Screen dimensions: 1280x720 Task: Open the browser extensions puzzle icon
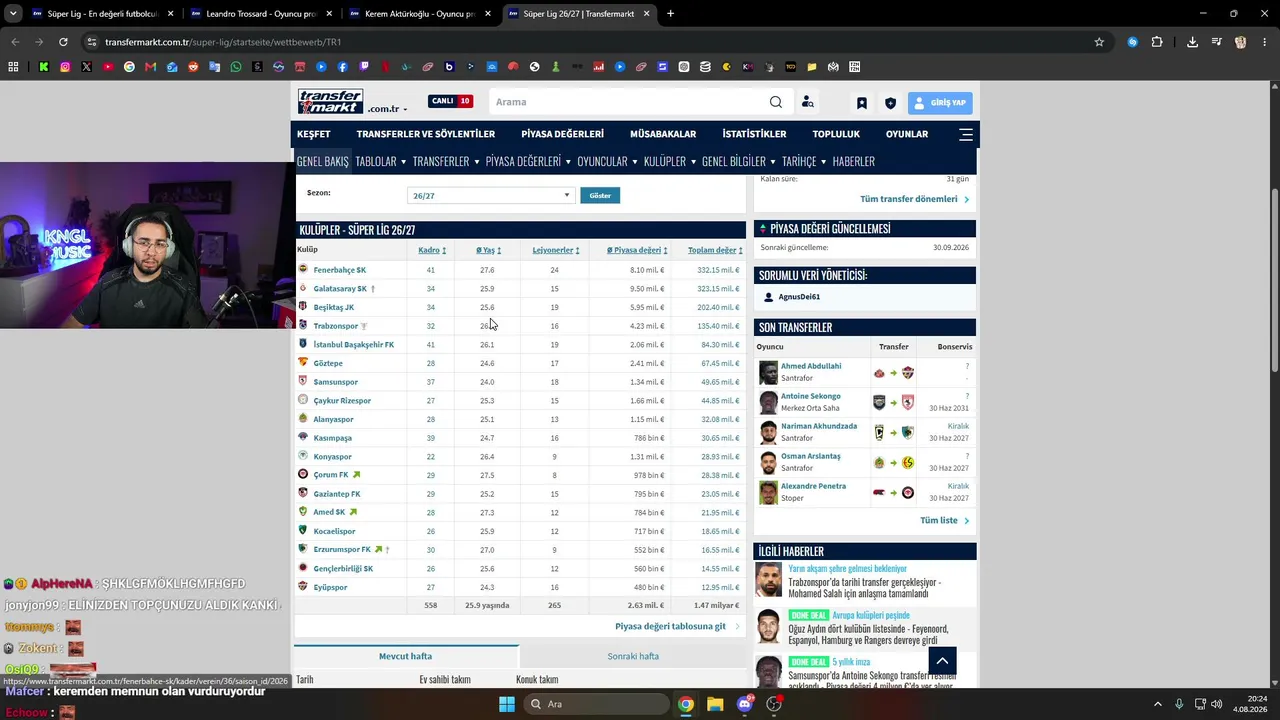pyautogui.click(x=1157, y=42)
